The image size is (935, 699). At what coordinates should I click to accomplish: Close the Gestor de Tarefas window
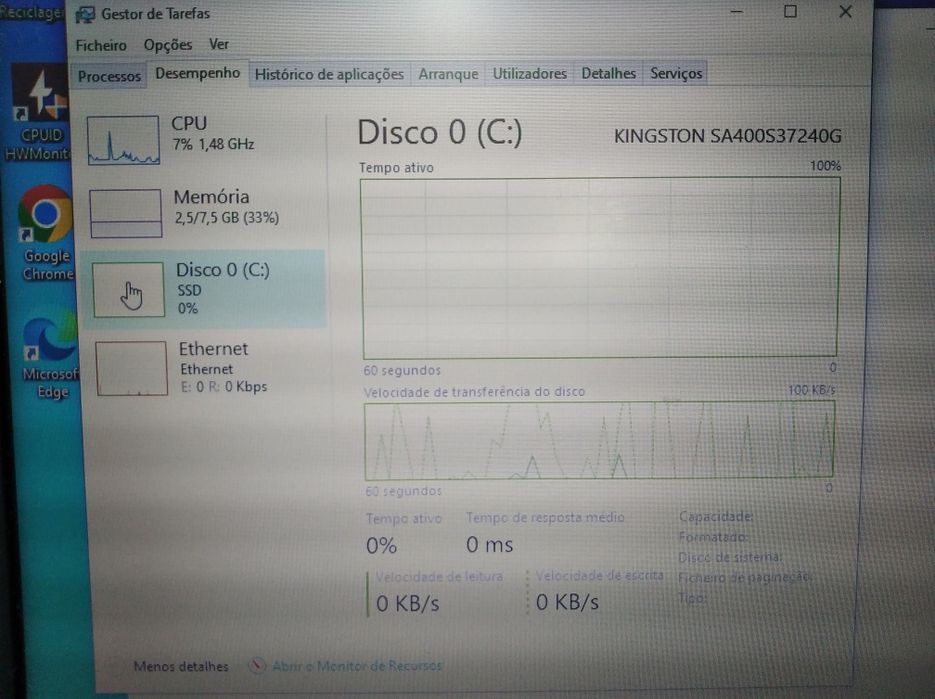[x=845, y=11]
